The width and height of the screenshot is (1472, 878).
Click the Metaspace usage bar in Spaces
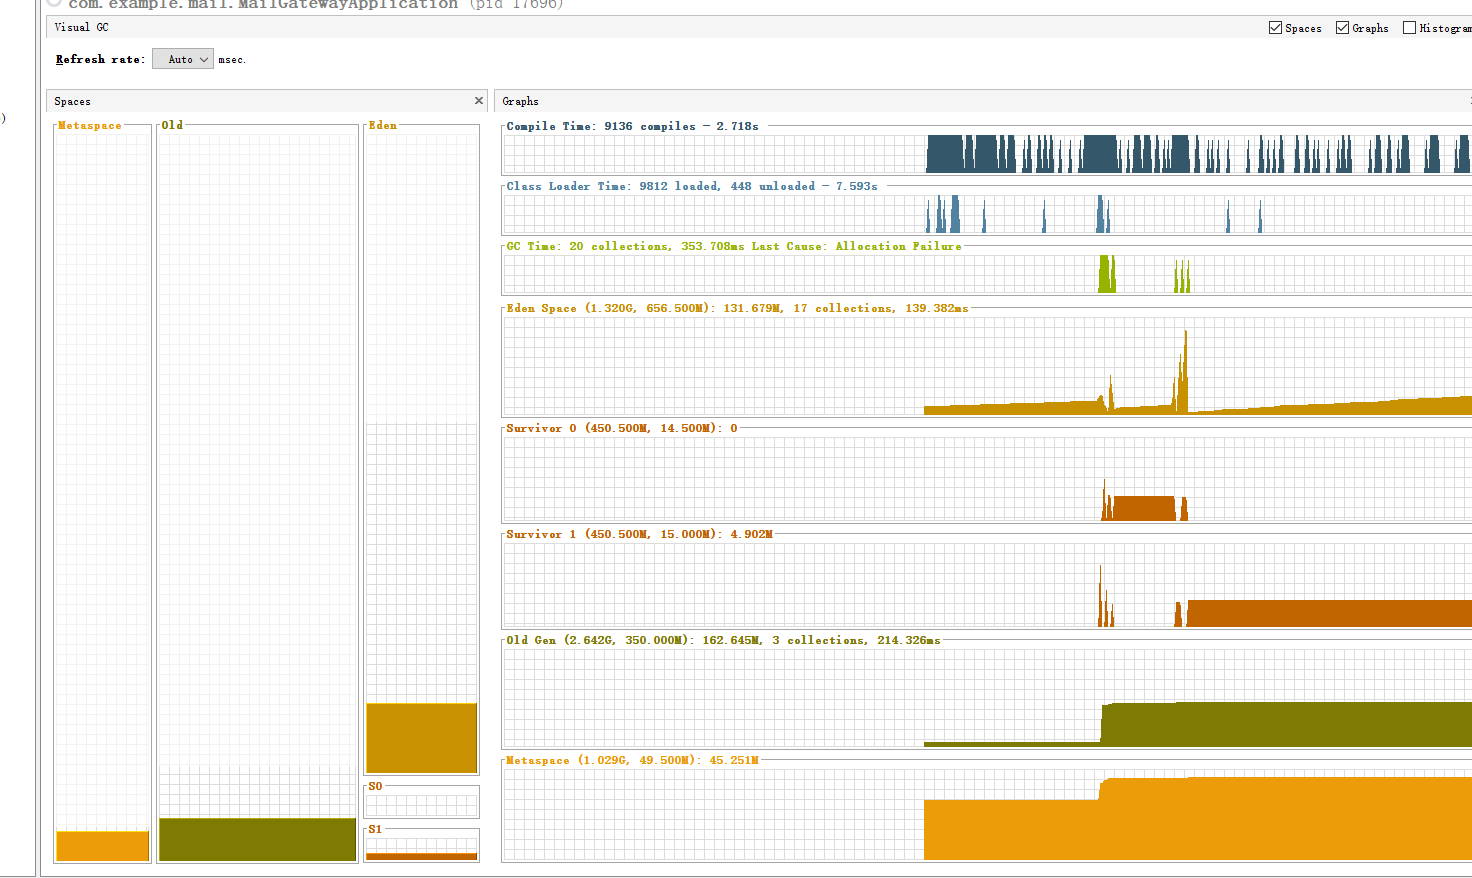coord(103,846)
